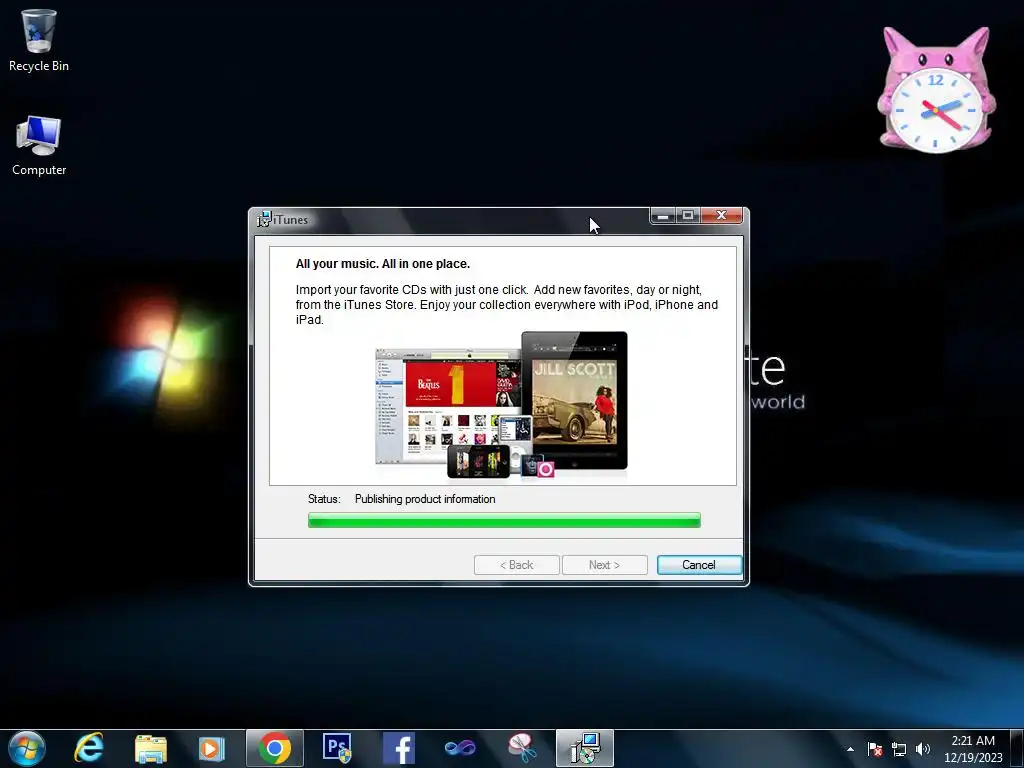
Task: Show hidden system tray icons arrow
Action: click(850, 749)
